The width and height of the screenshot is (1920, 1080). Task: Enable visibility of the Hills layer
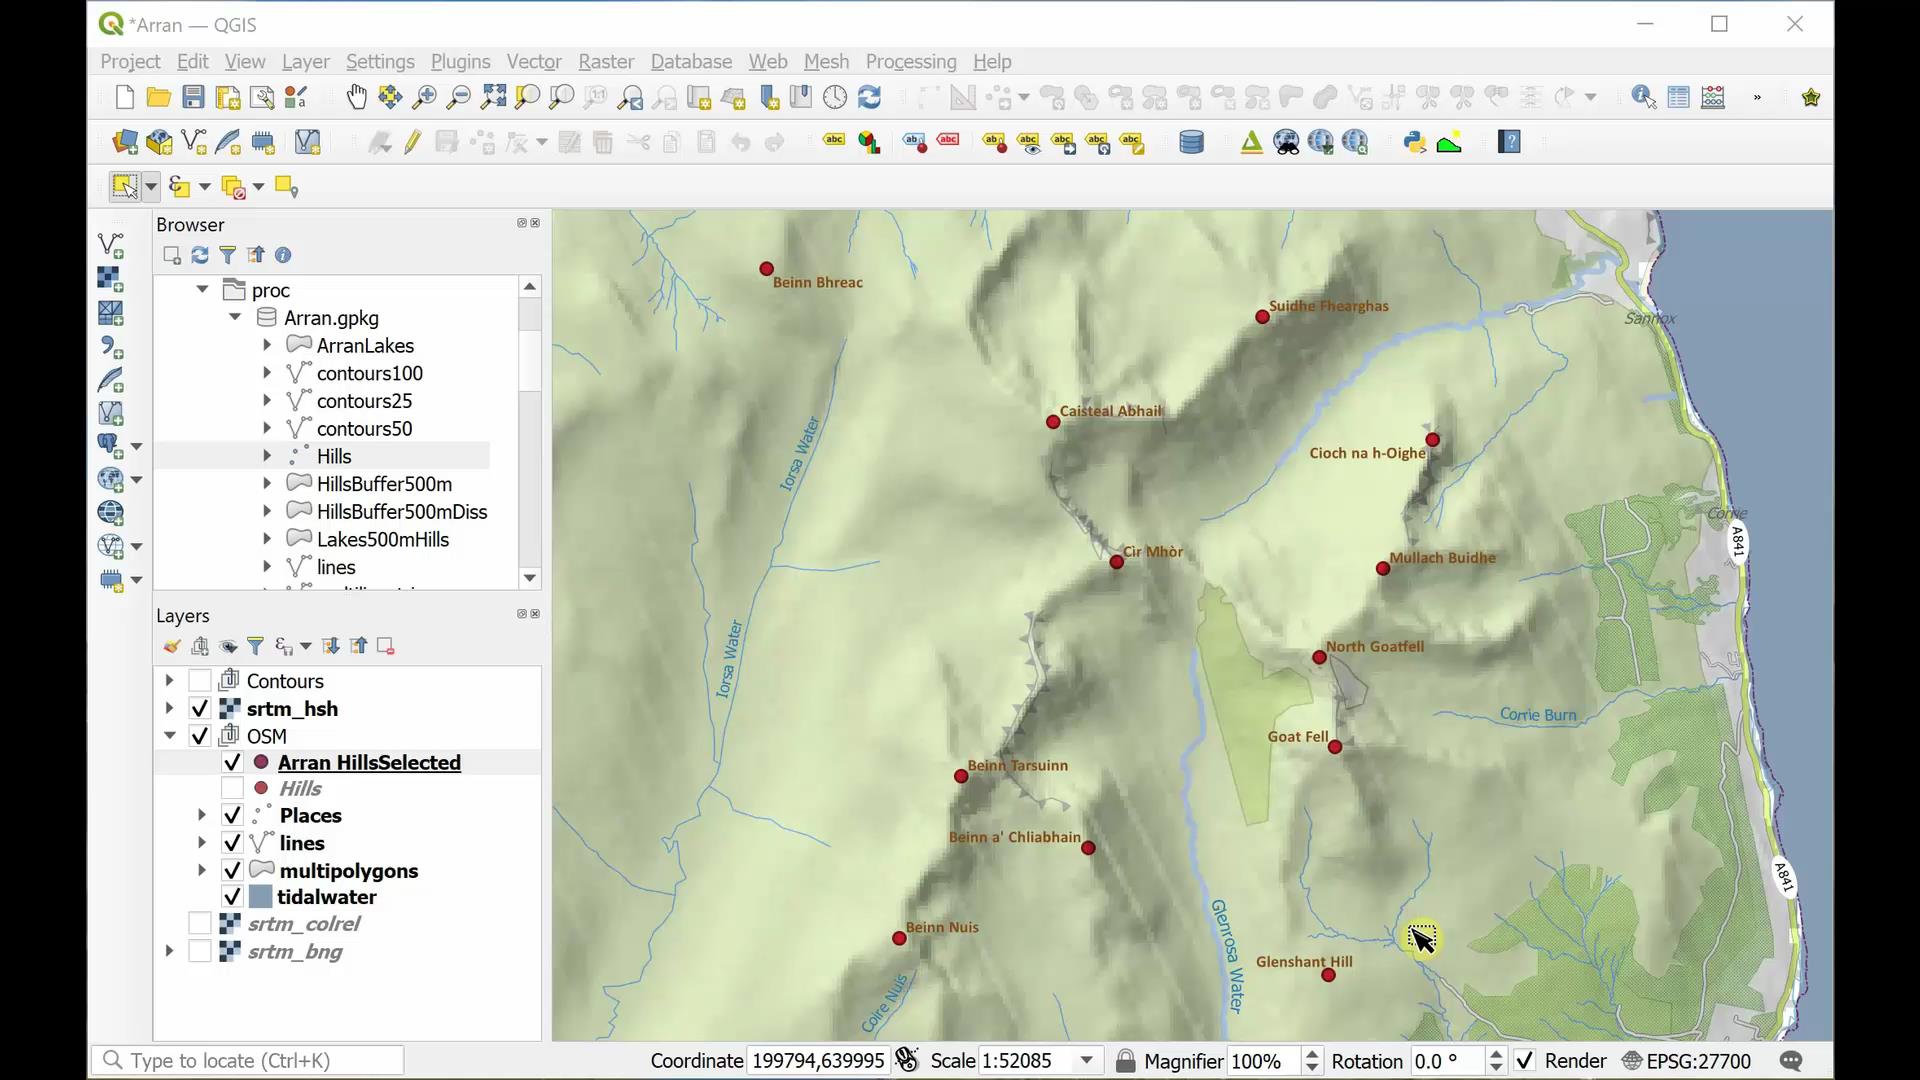(x=232, y=789)
